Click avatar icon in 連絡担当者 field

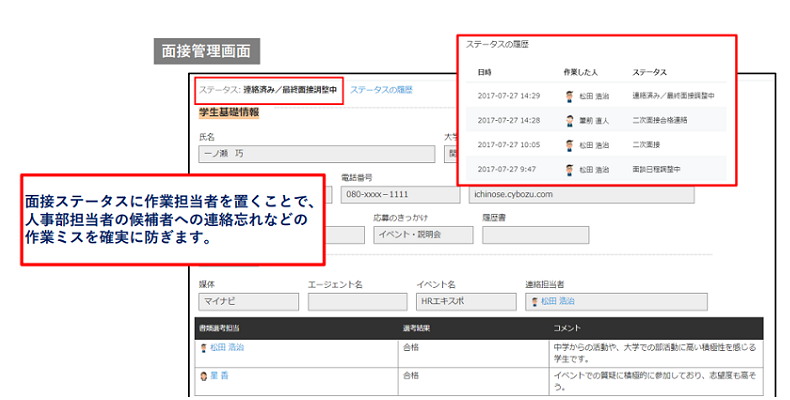[535, 301]
